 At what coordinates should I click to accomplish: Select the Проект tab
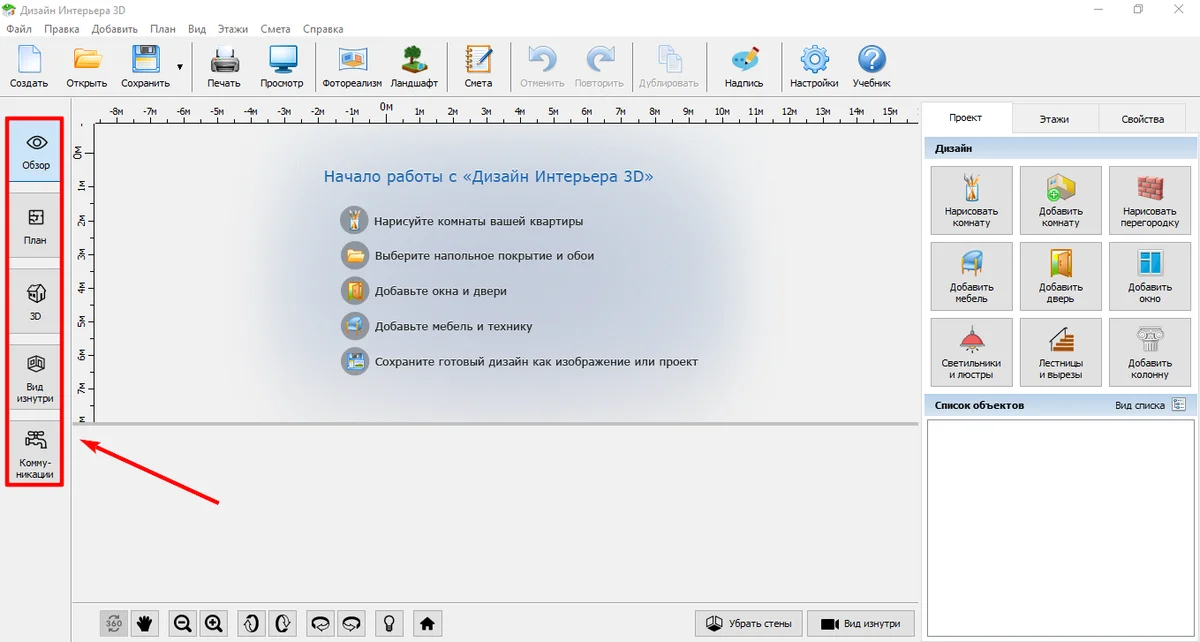[966, 118]
